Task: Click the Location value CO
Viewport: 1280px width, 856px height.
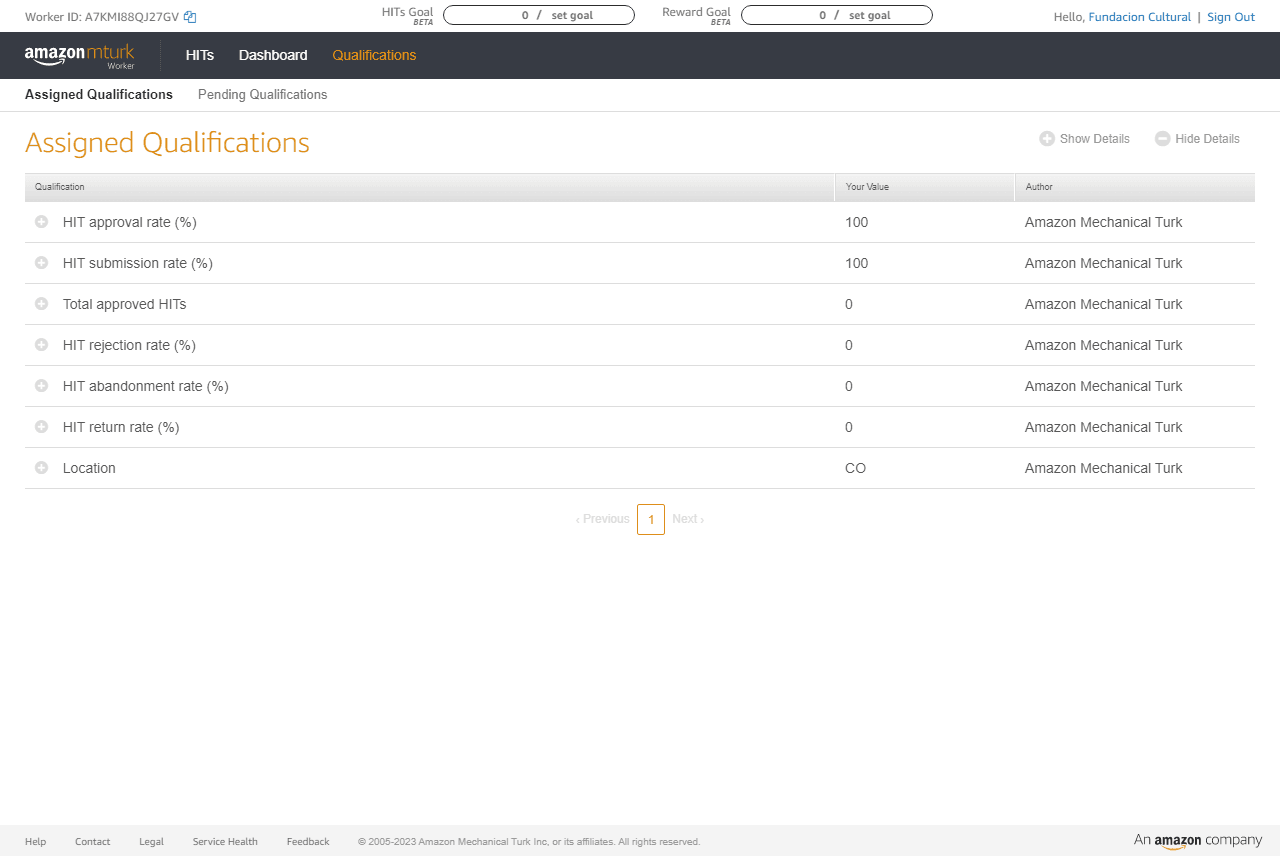Action: [855, 468]
